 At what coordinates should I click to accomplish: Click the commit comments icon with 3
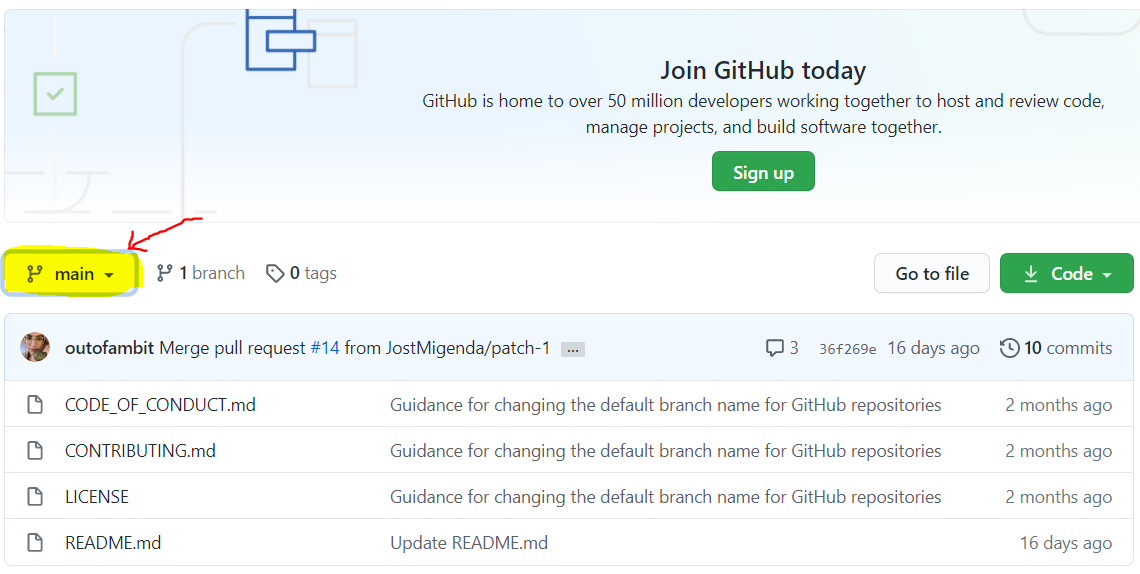pos(782,348)
